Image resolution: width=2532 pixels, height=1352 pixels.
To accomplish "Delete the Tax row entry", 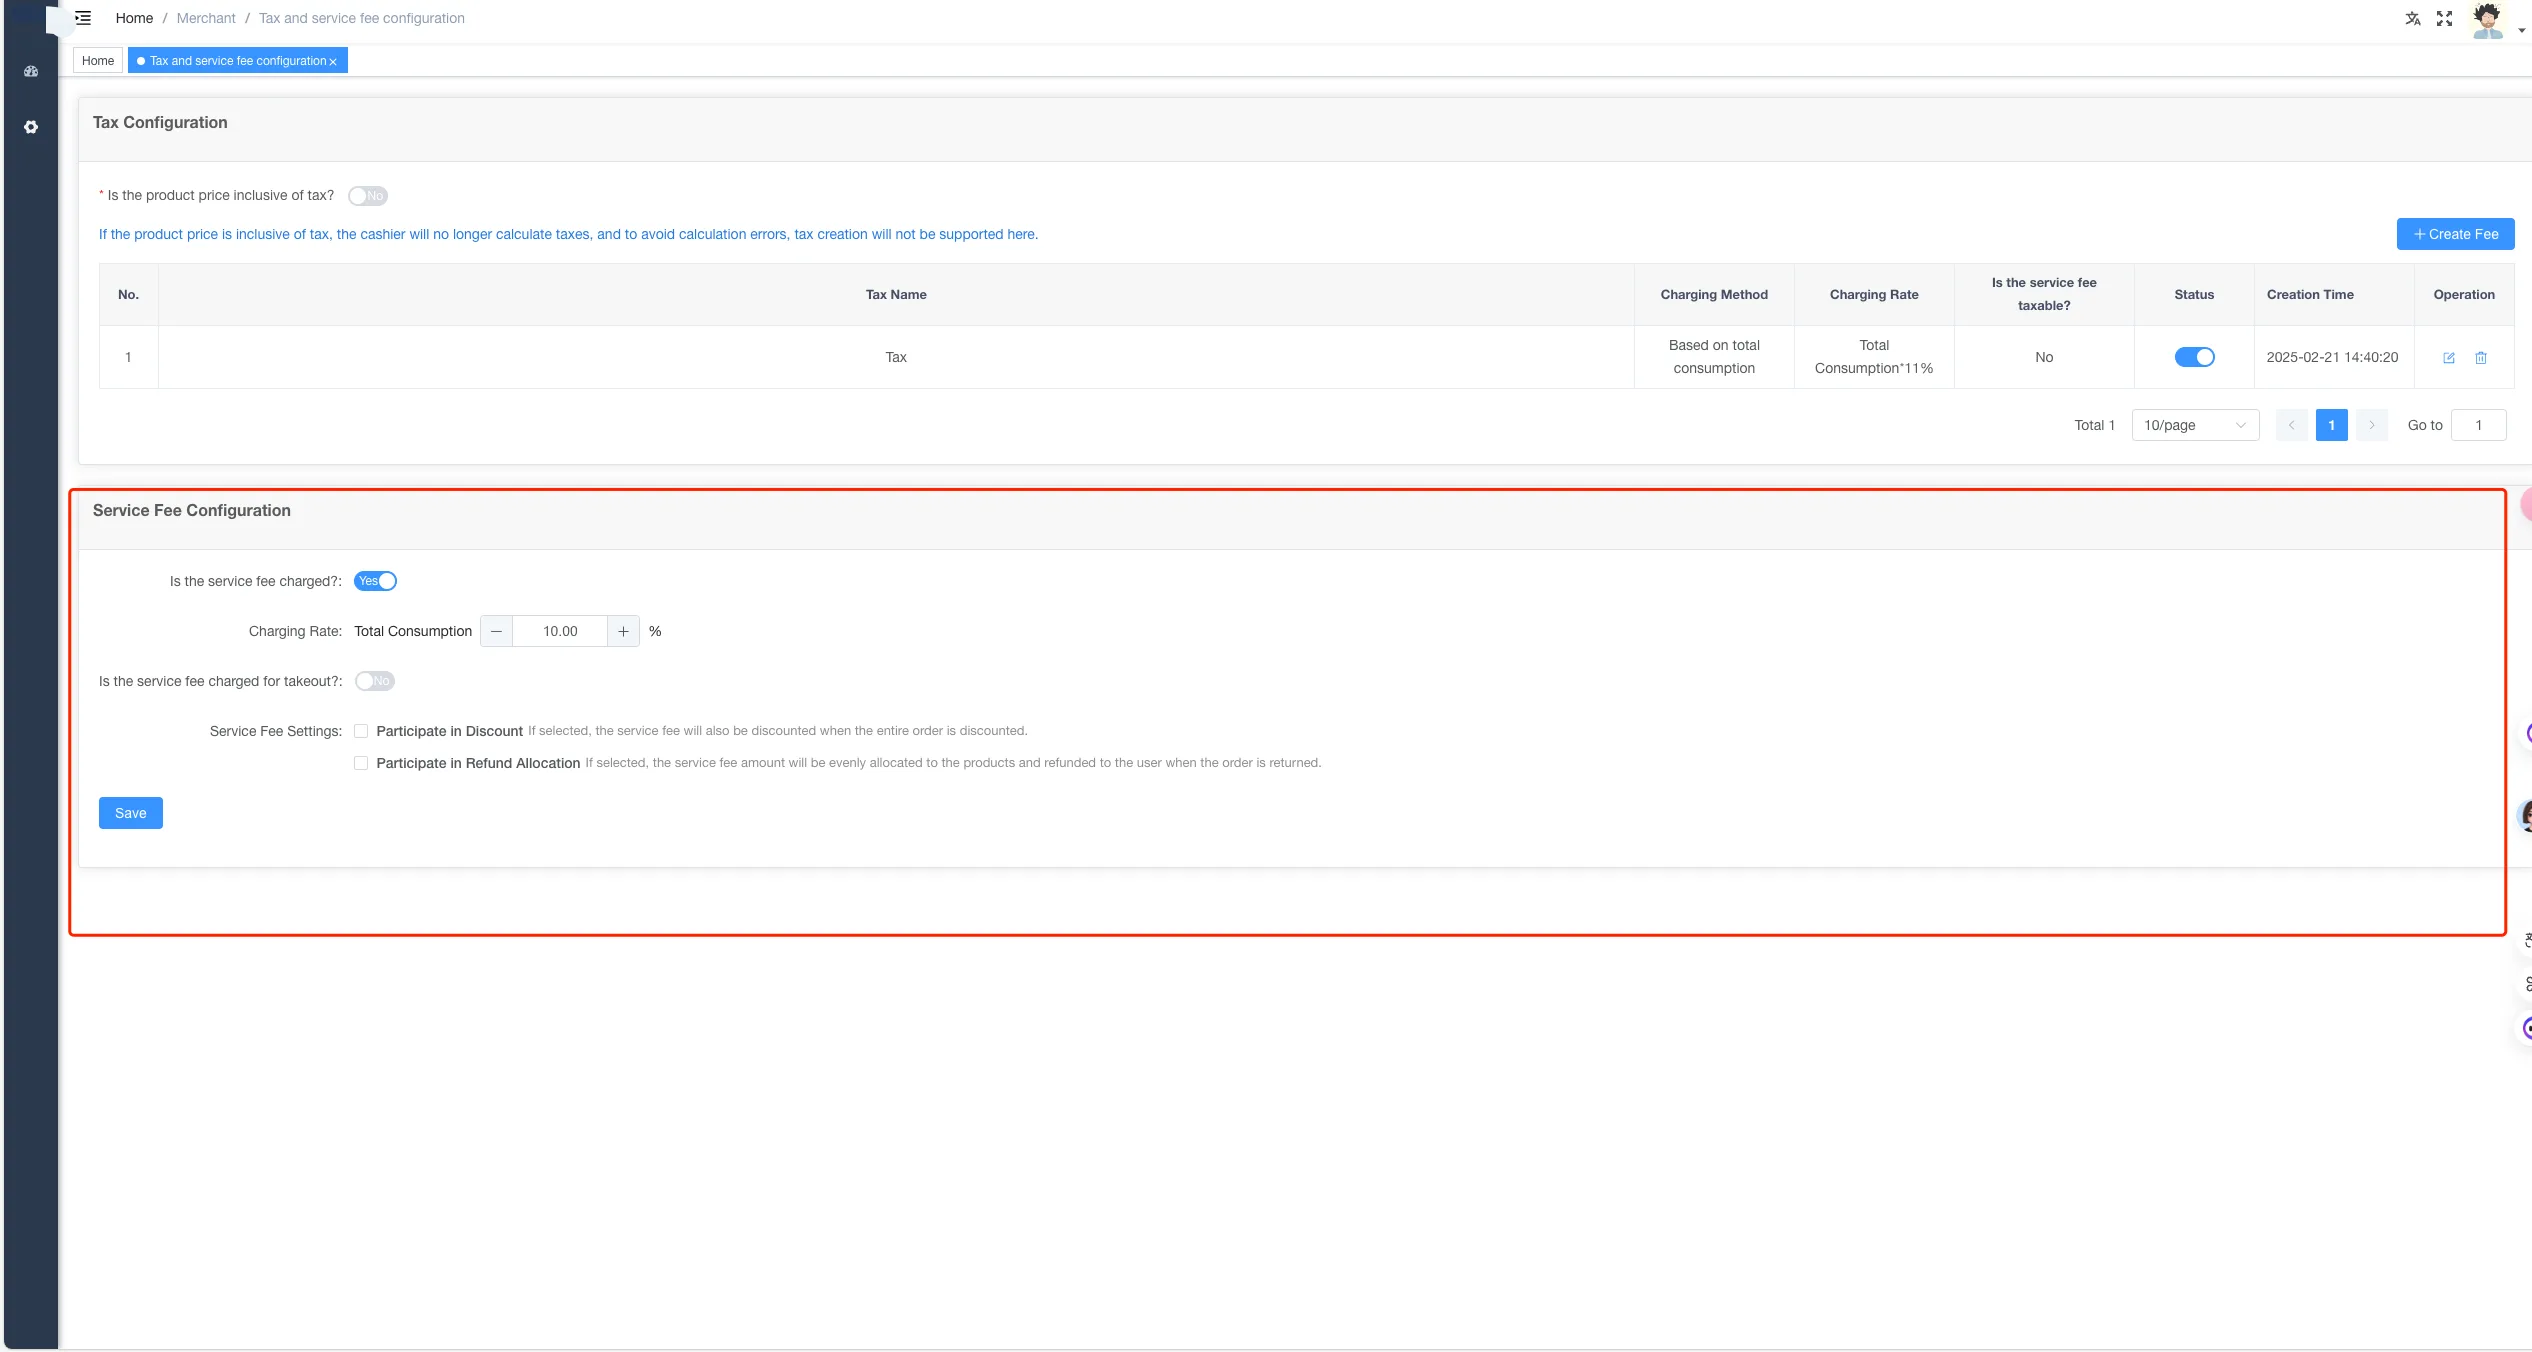I will [2481, 358].
